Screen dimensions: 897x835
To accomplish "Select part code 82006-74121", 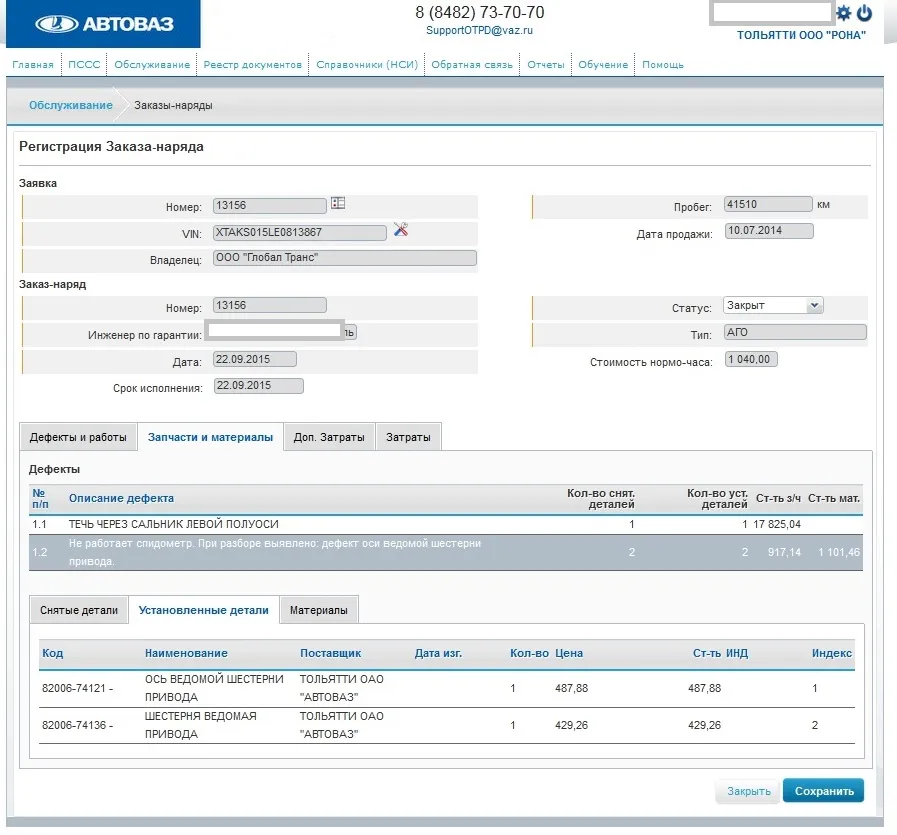I will pos(77,689).
